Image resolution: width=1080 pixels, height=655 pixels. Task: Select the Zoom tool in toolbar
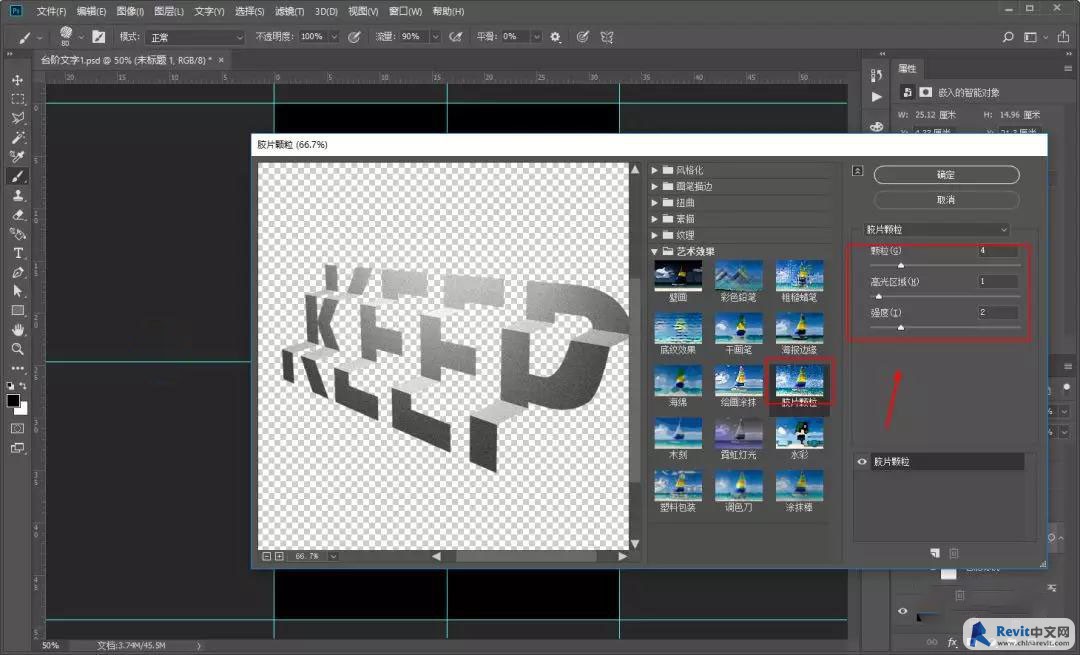tap(17, 349)
